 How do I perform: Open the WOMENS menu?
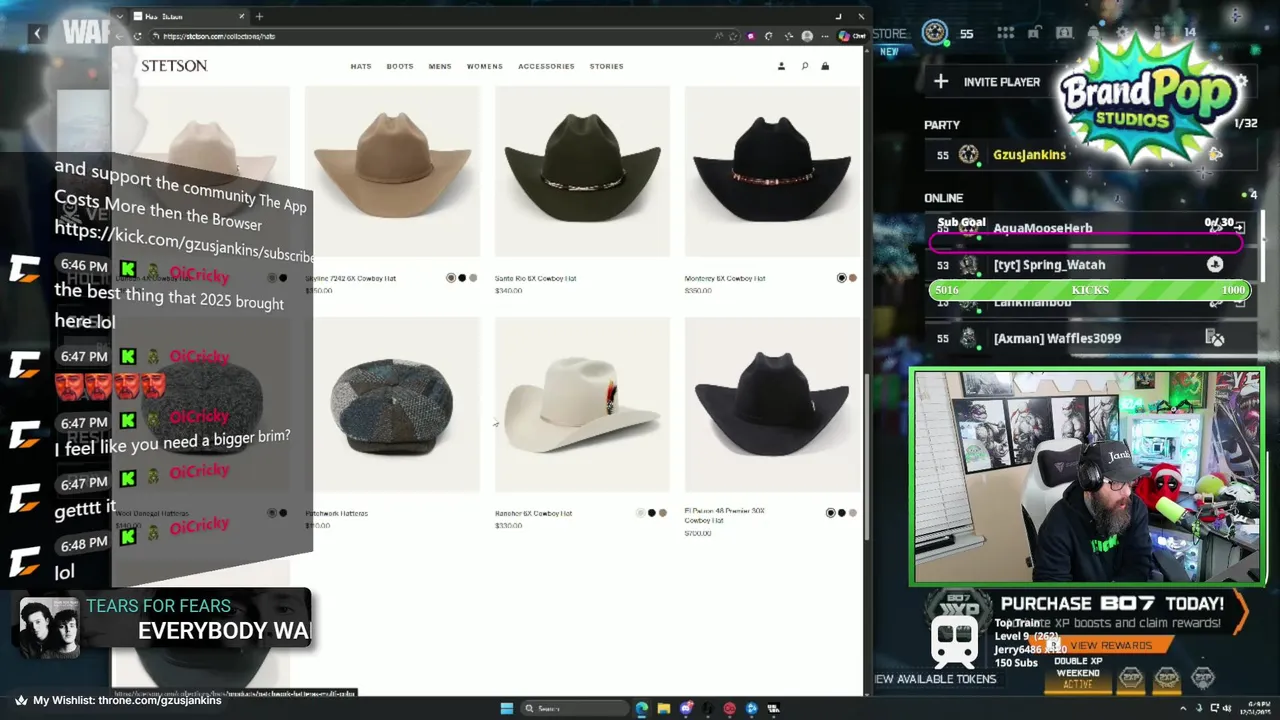pos(484,66)
